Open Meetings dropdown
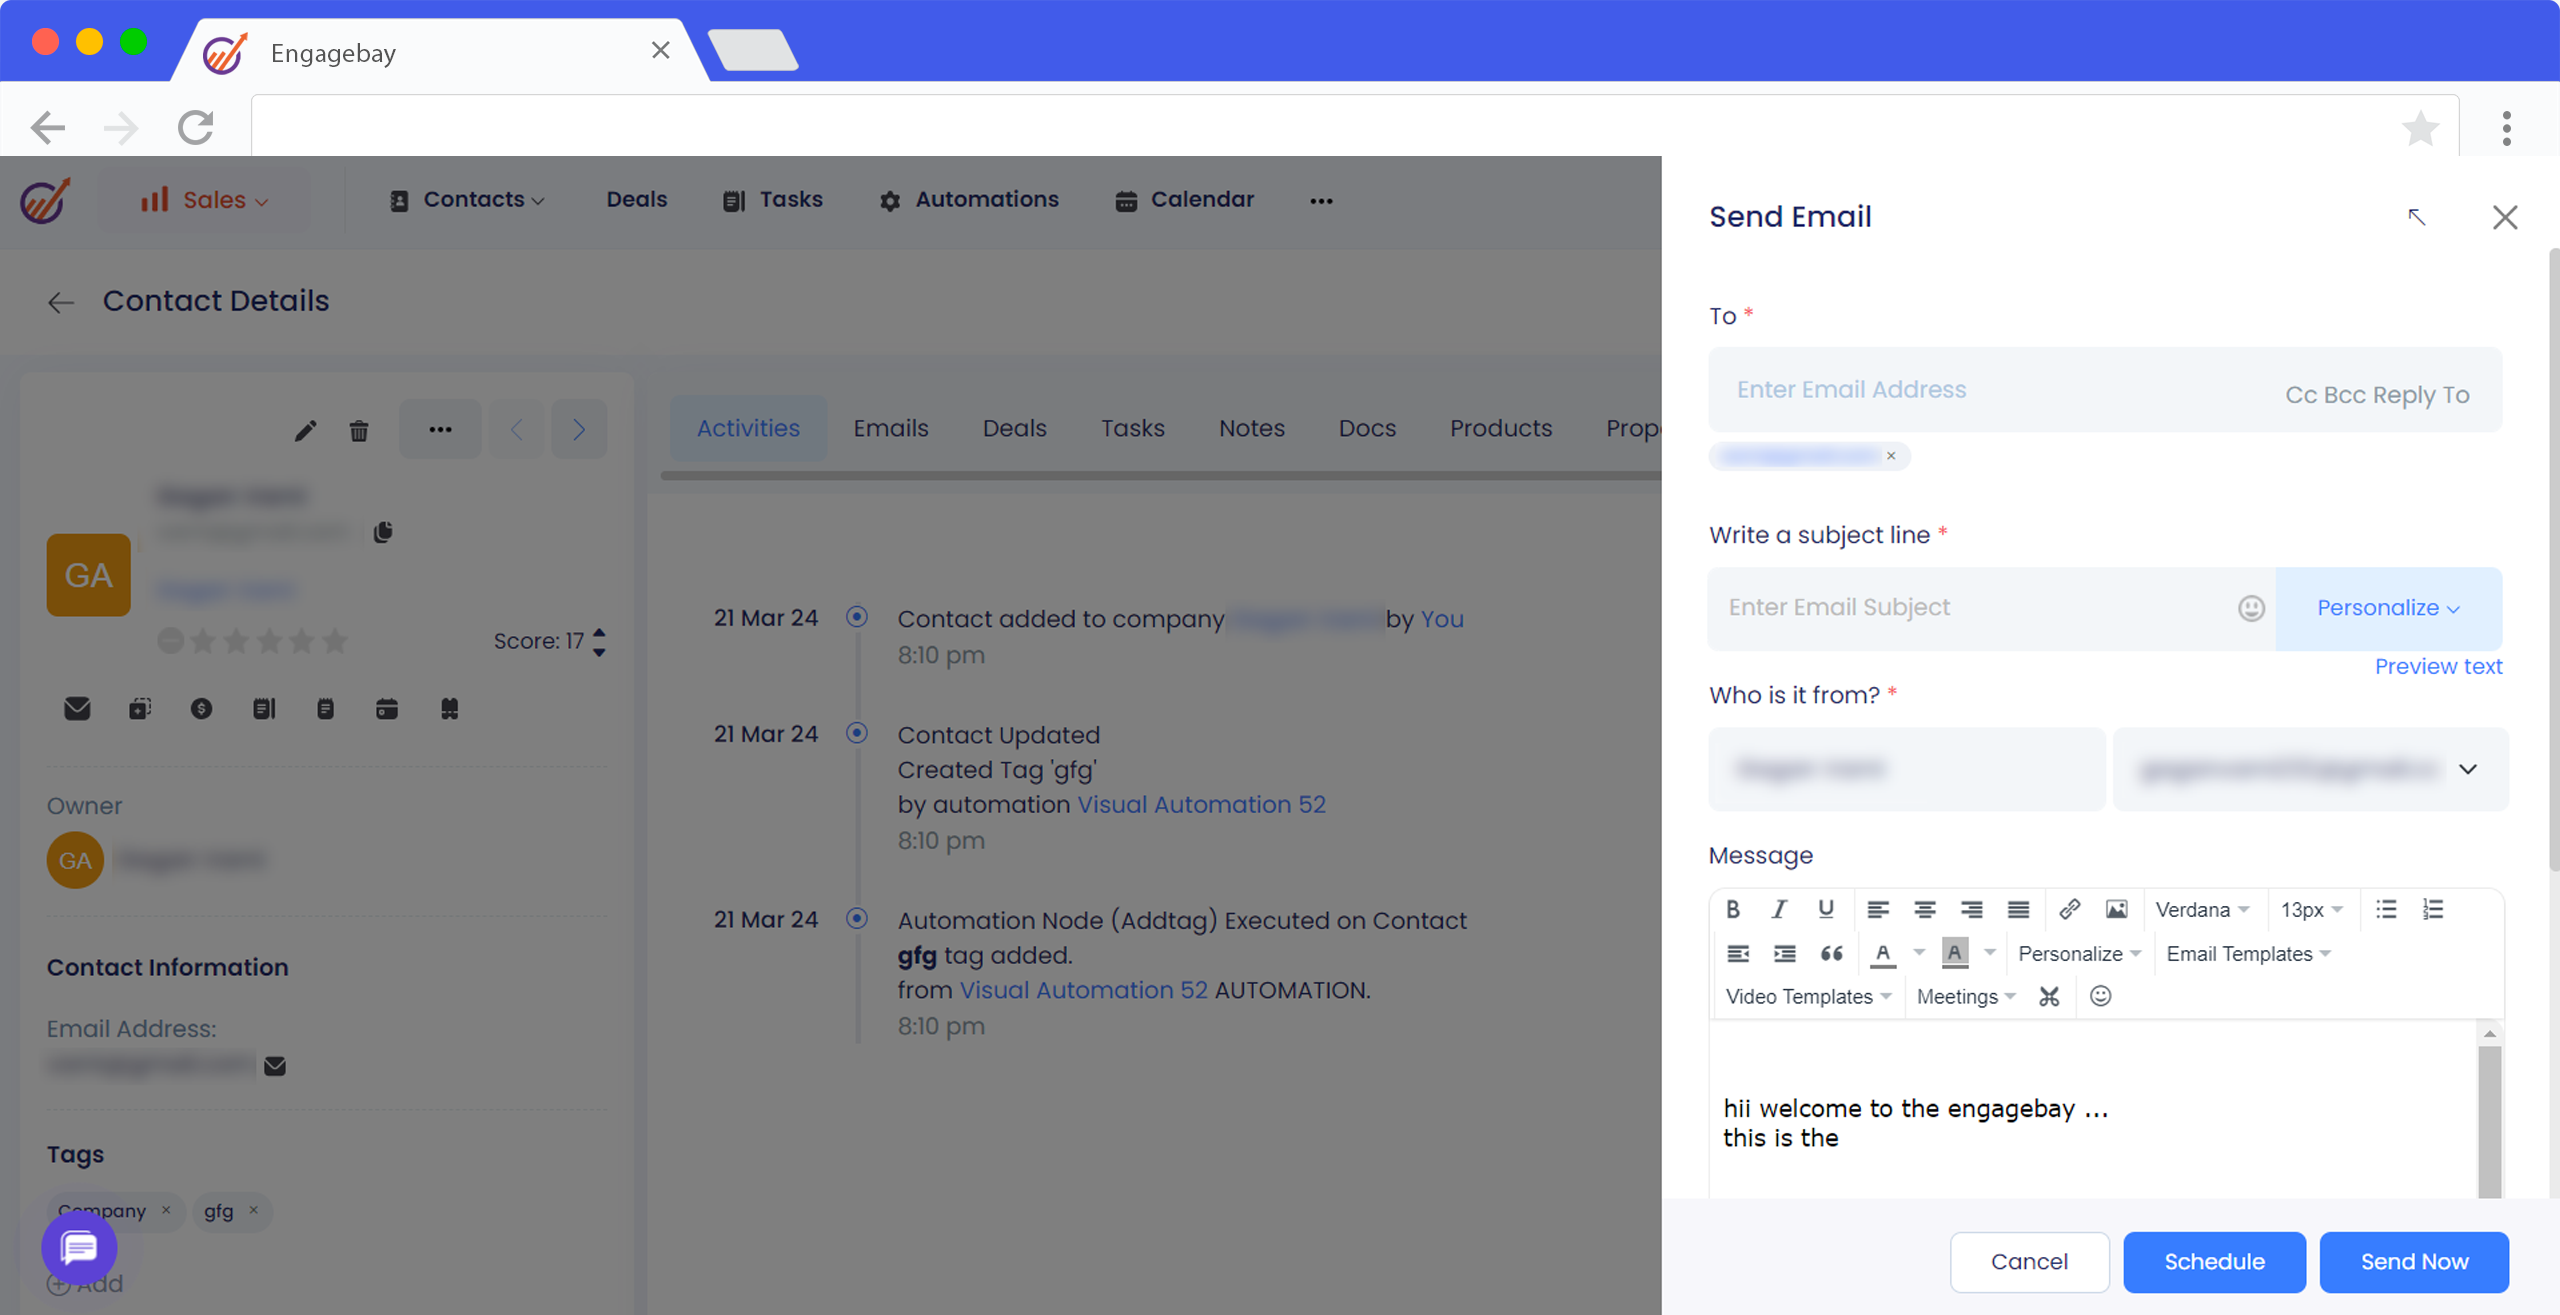Viewport: 2560px width, 1315px height. pyautogui.click(x=1966, y=996)
